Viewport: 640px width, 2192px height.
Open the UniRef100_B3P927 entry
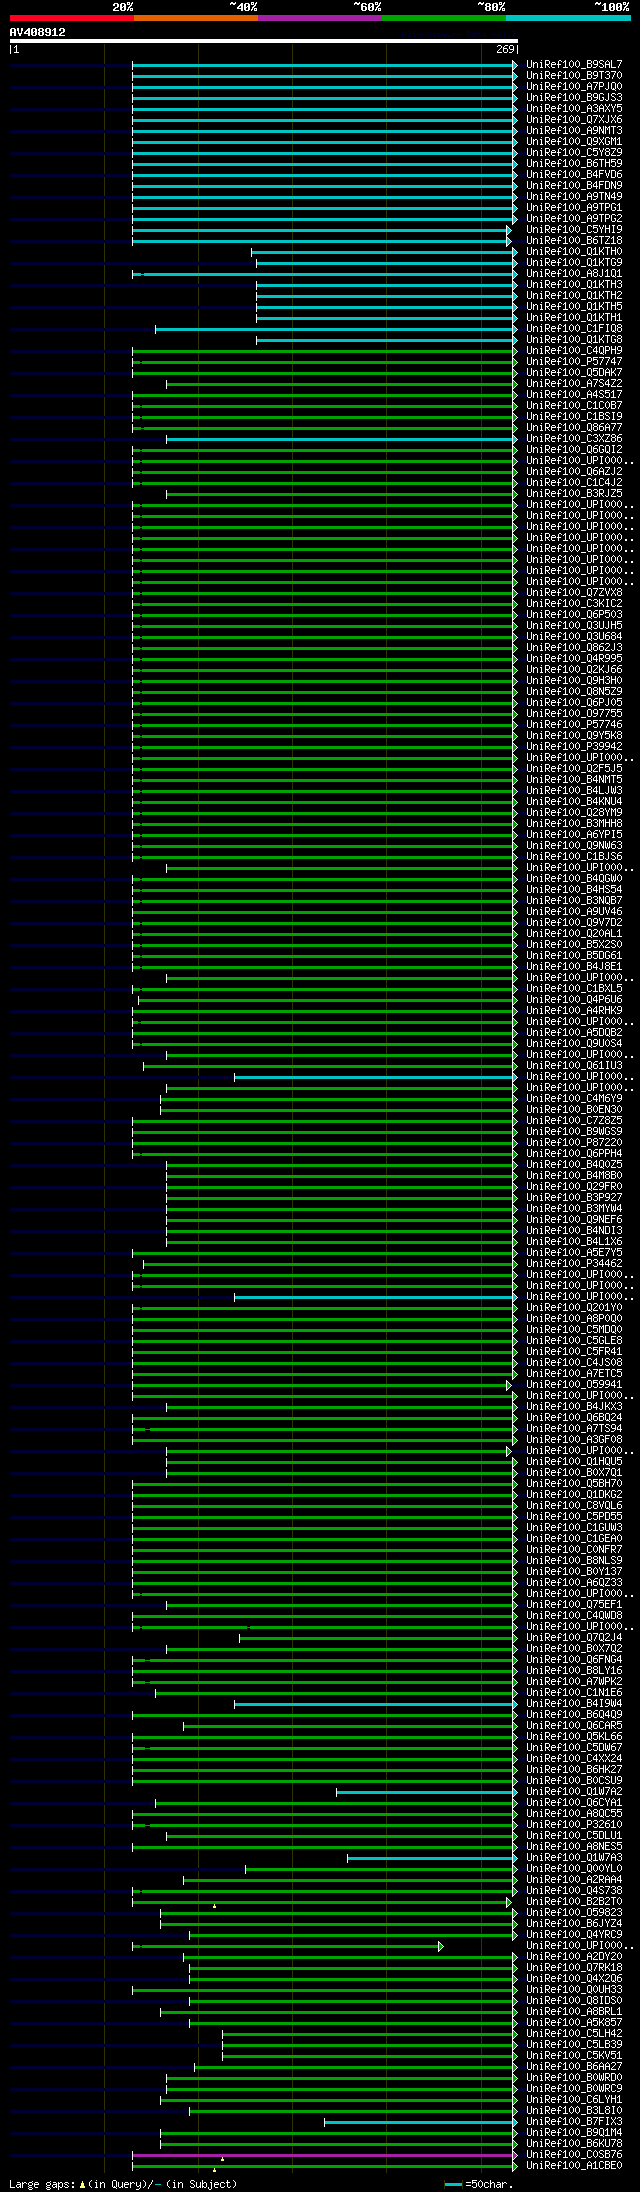[574, 1198]
